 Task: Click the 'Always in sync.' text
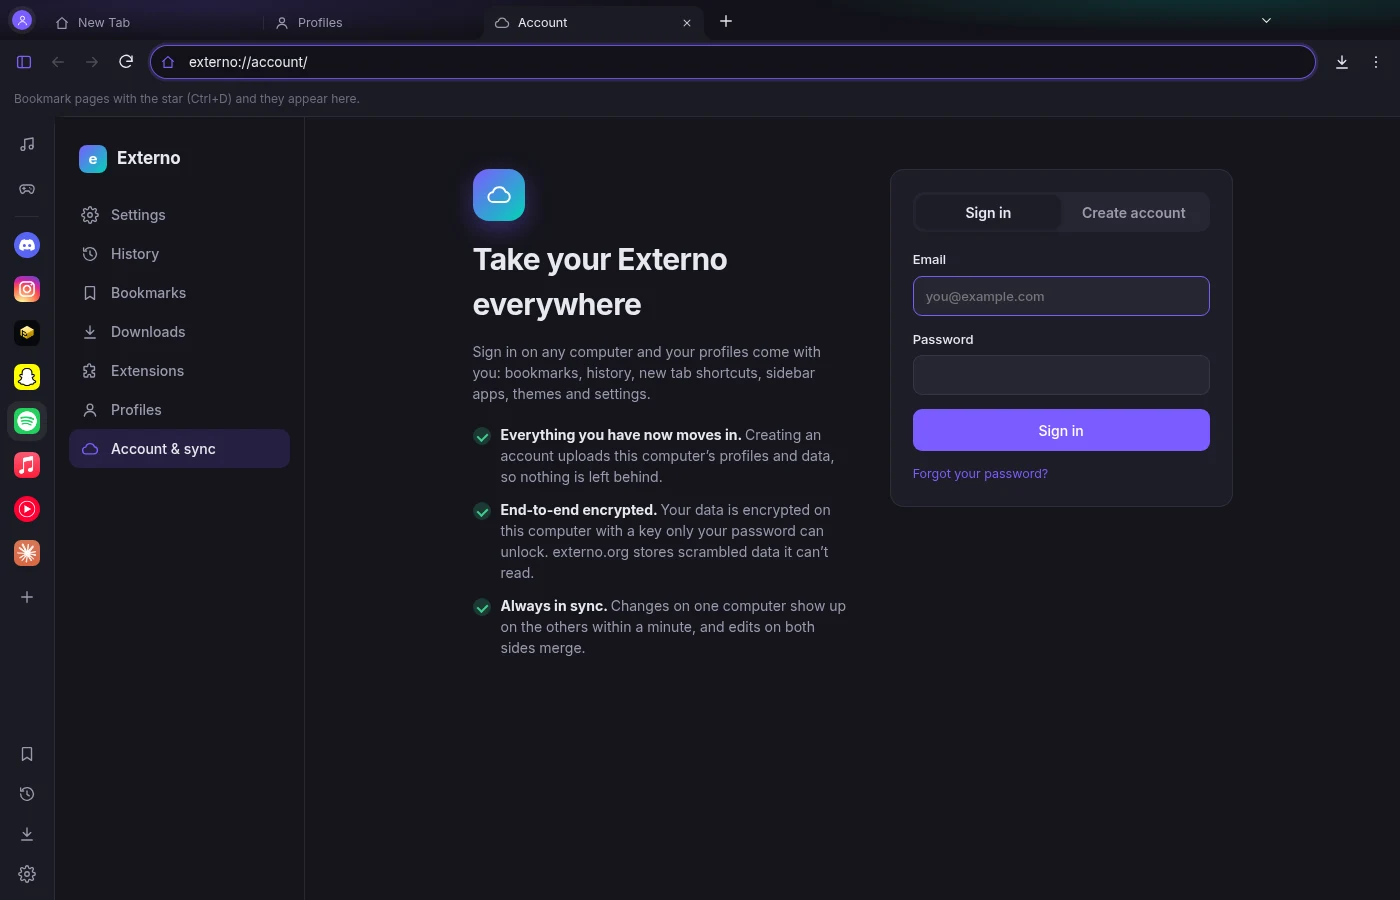(x=553, y=606)
